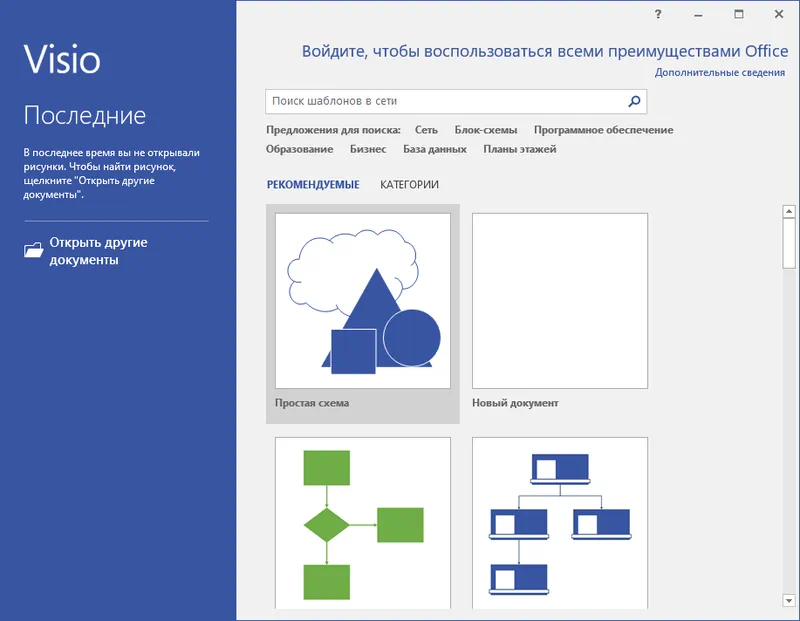Choose the blank 'Новый документ' thumbnail

tap(560, 301)
